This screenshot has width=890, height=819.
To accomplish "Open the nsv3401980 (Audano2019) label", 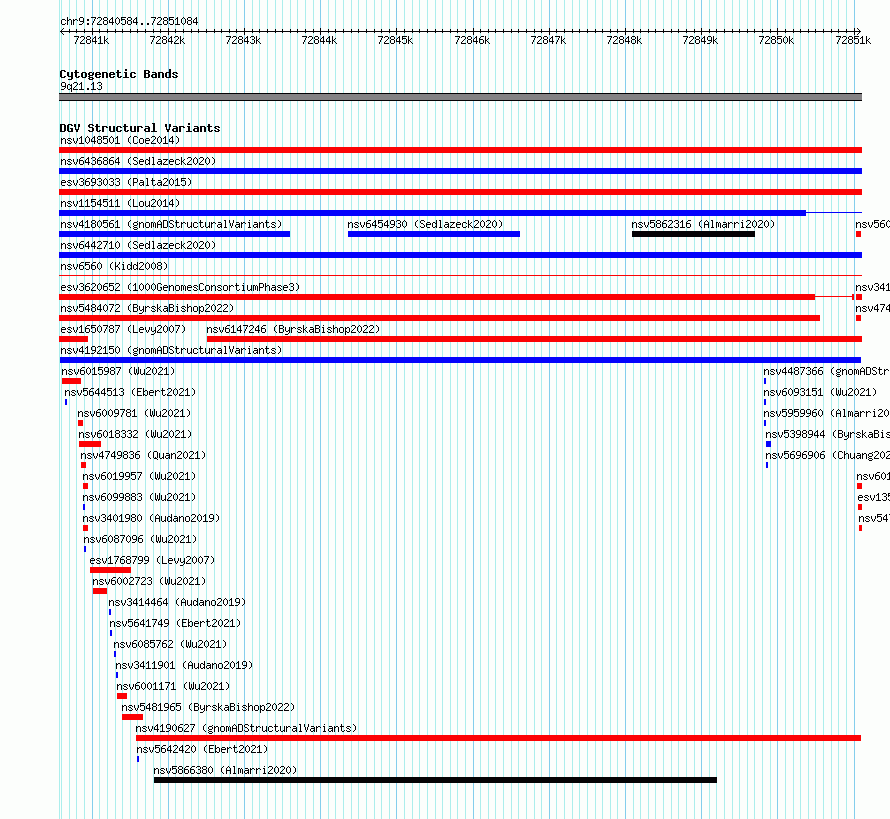I will [x=151, y=518].
